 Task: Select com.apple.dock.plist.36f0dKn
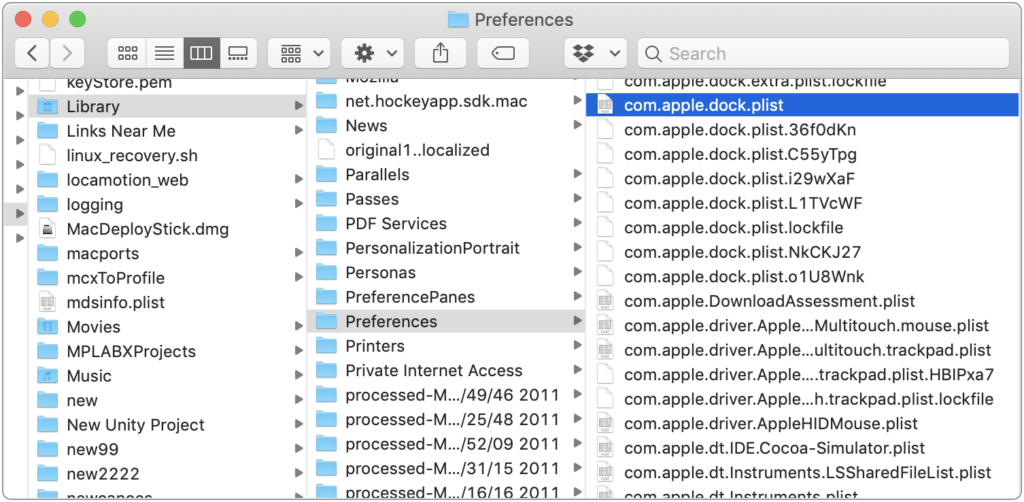tap(802, 129)
